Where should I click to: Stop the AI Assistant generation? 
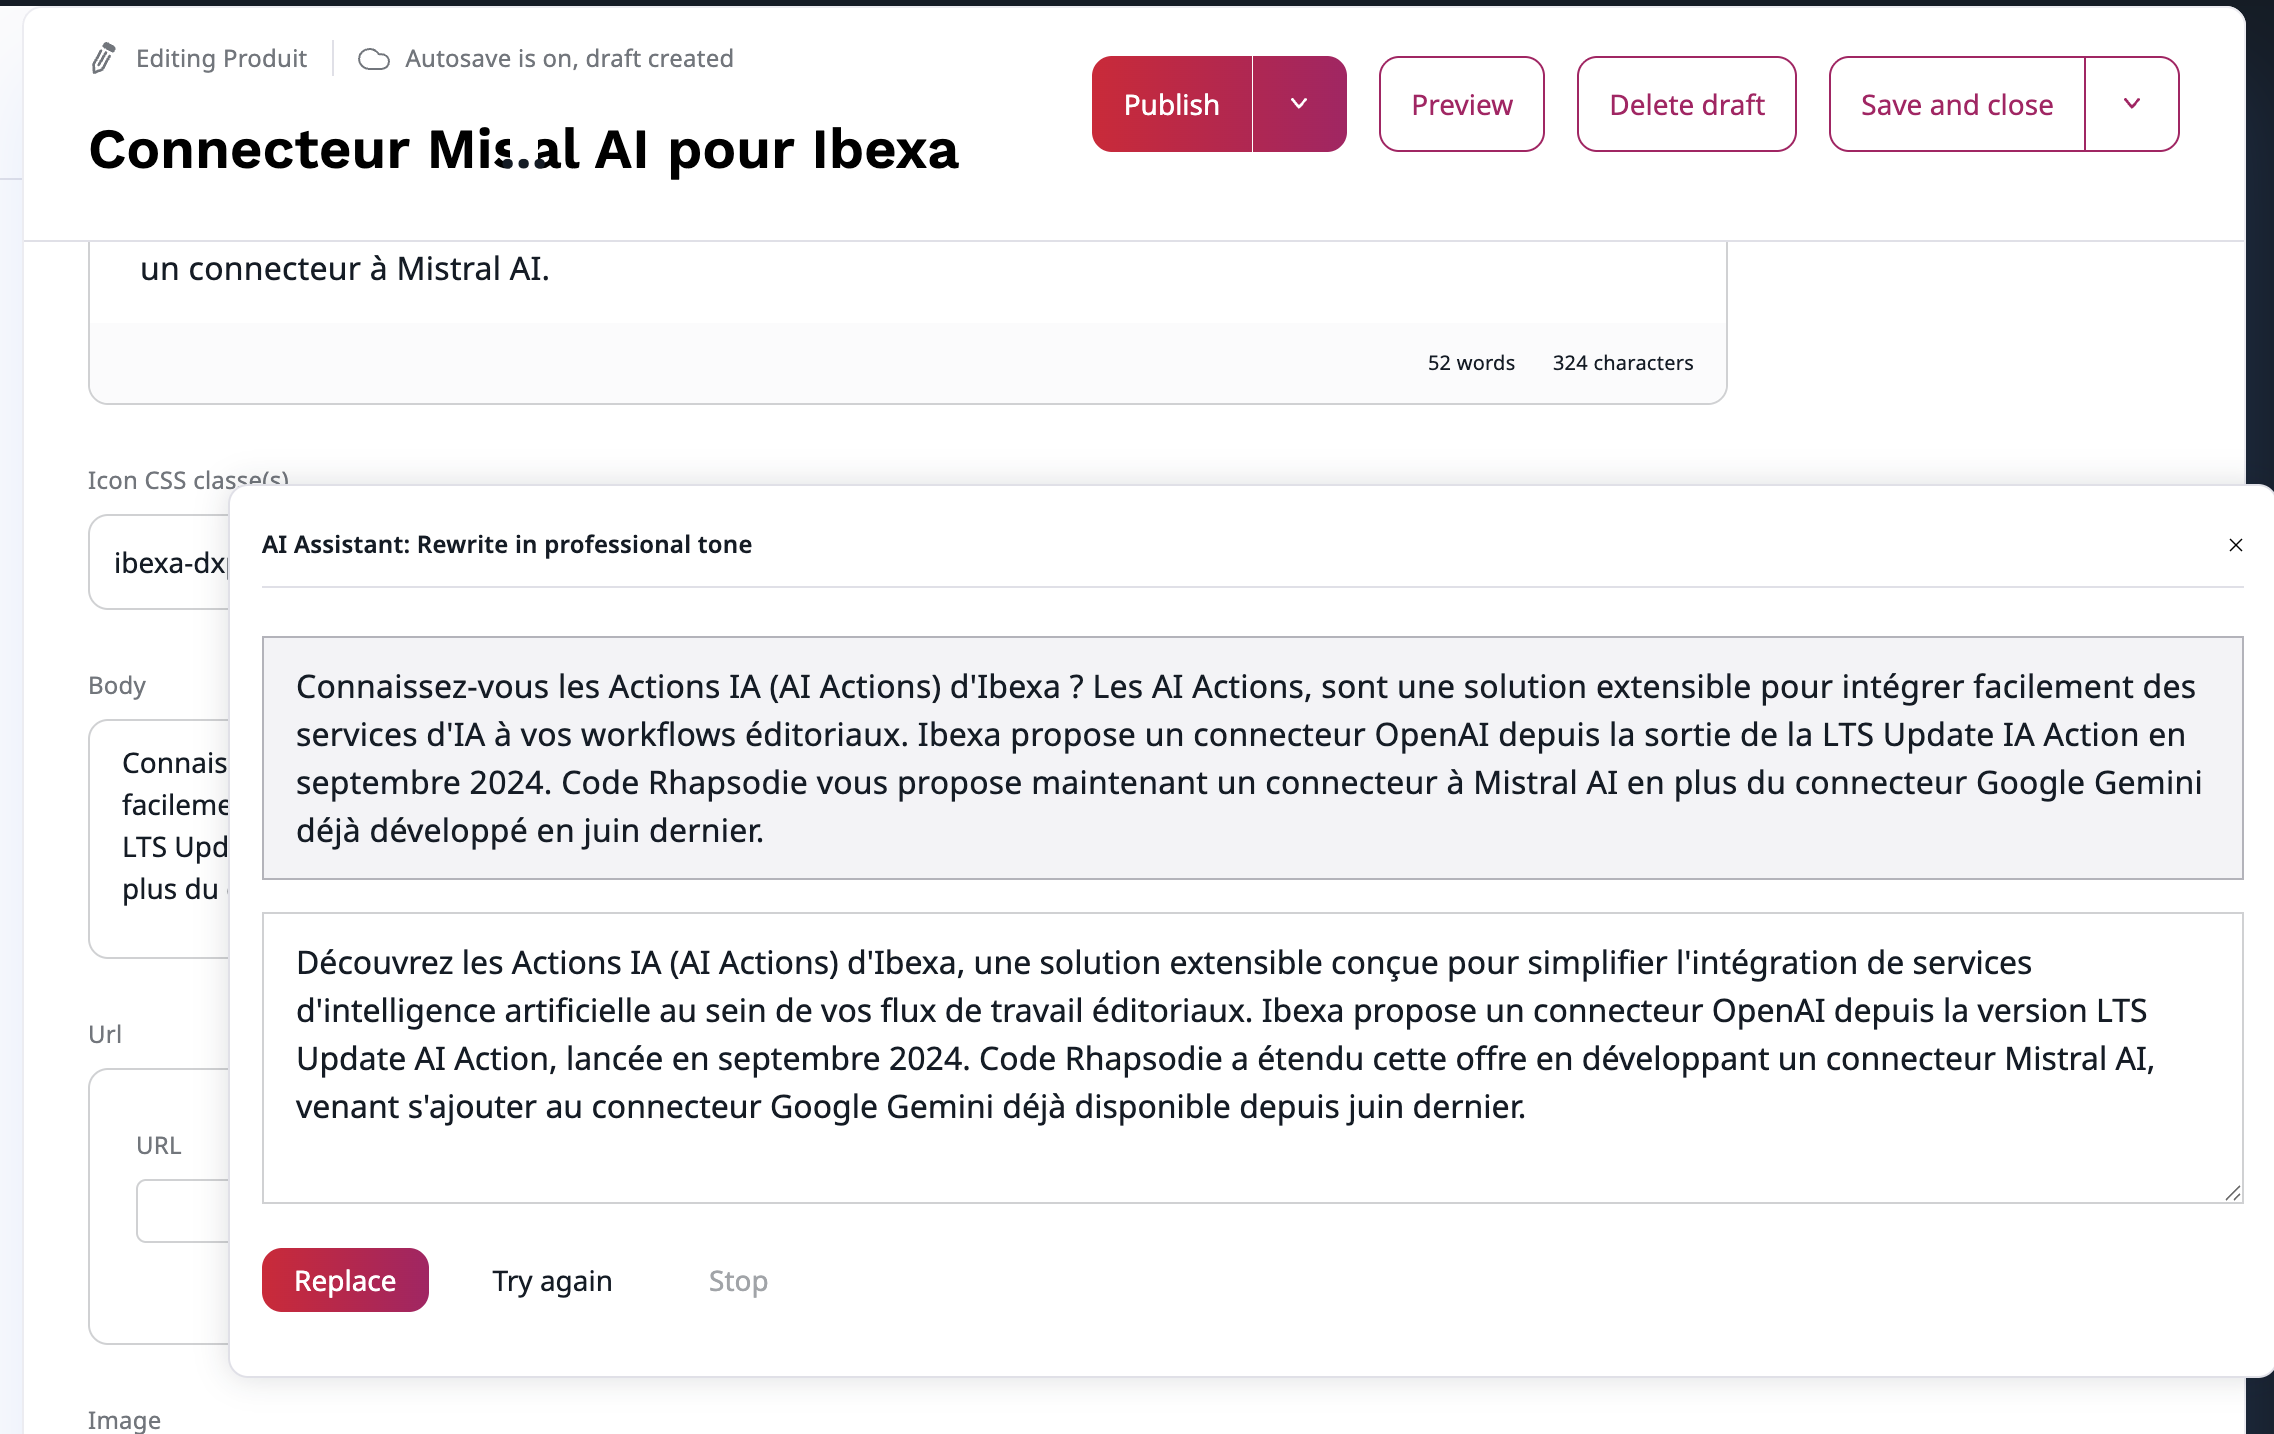(x=738, y=1280)
